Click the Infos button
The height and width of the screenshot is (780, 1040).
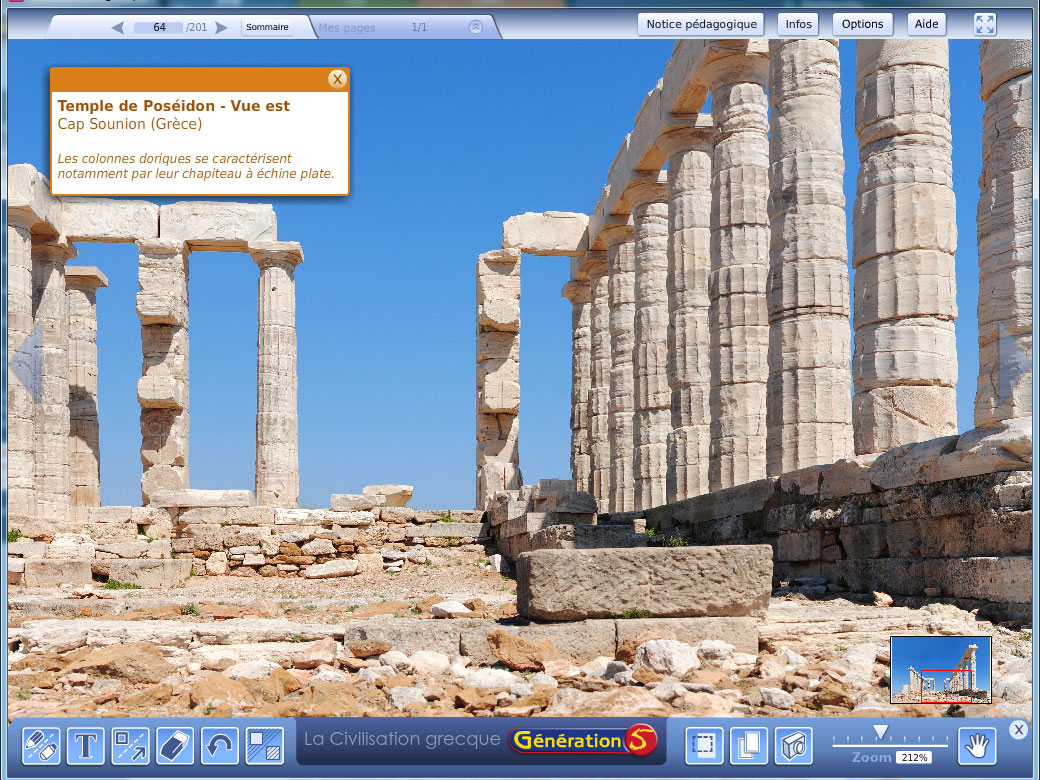(798, 24)
